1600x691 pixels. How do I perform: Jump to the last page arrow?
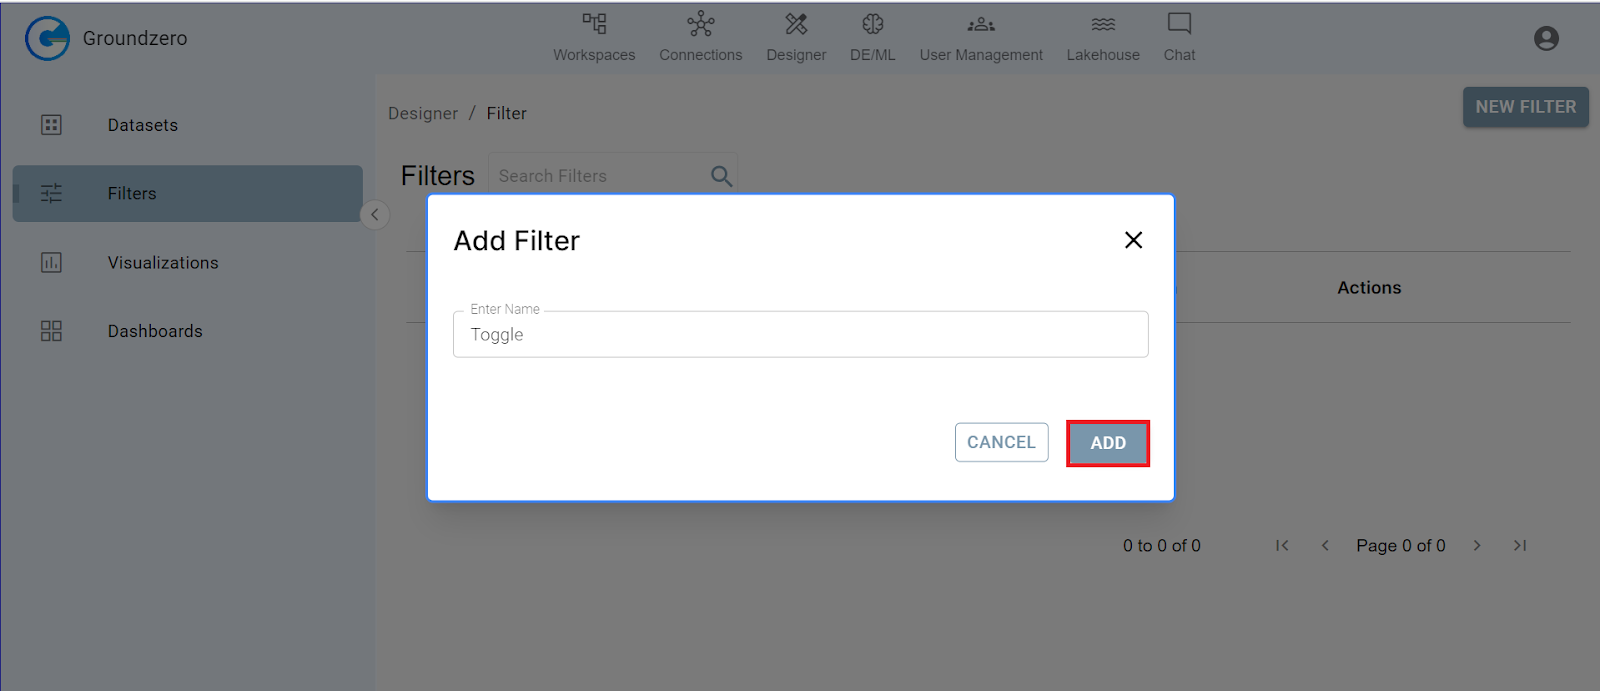coord(1520,545)
